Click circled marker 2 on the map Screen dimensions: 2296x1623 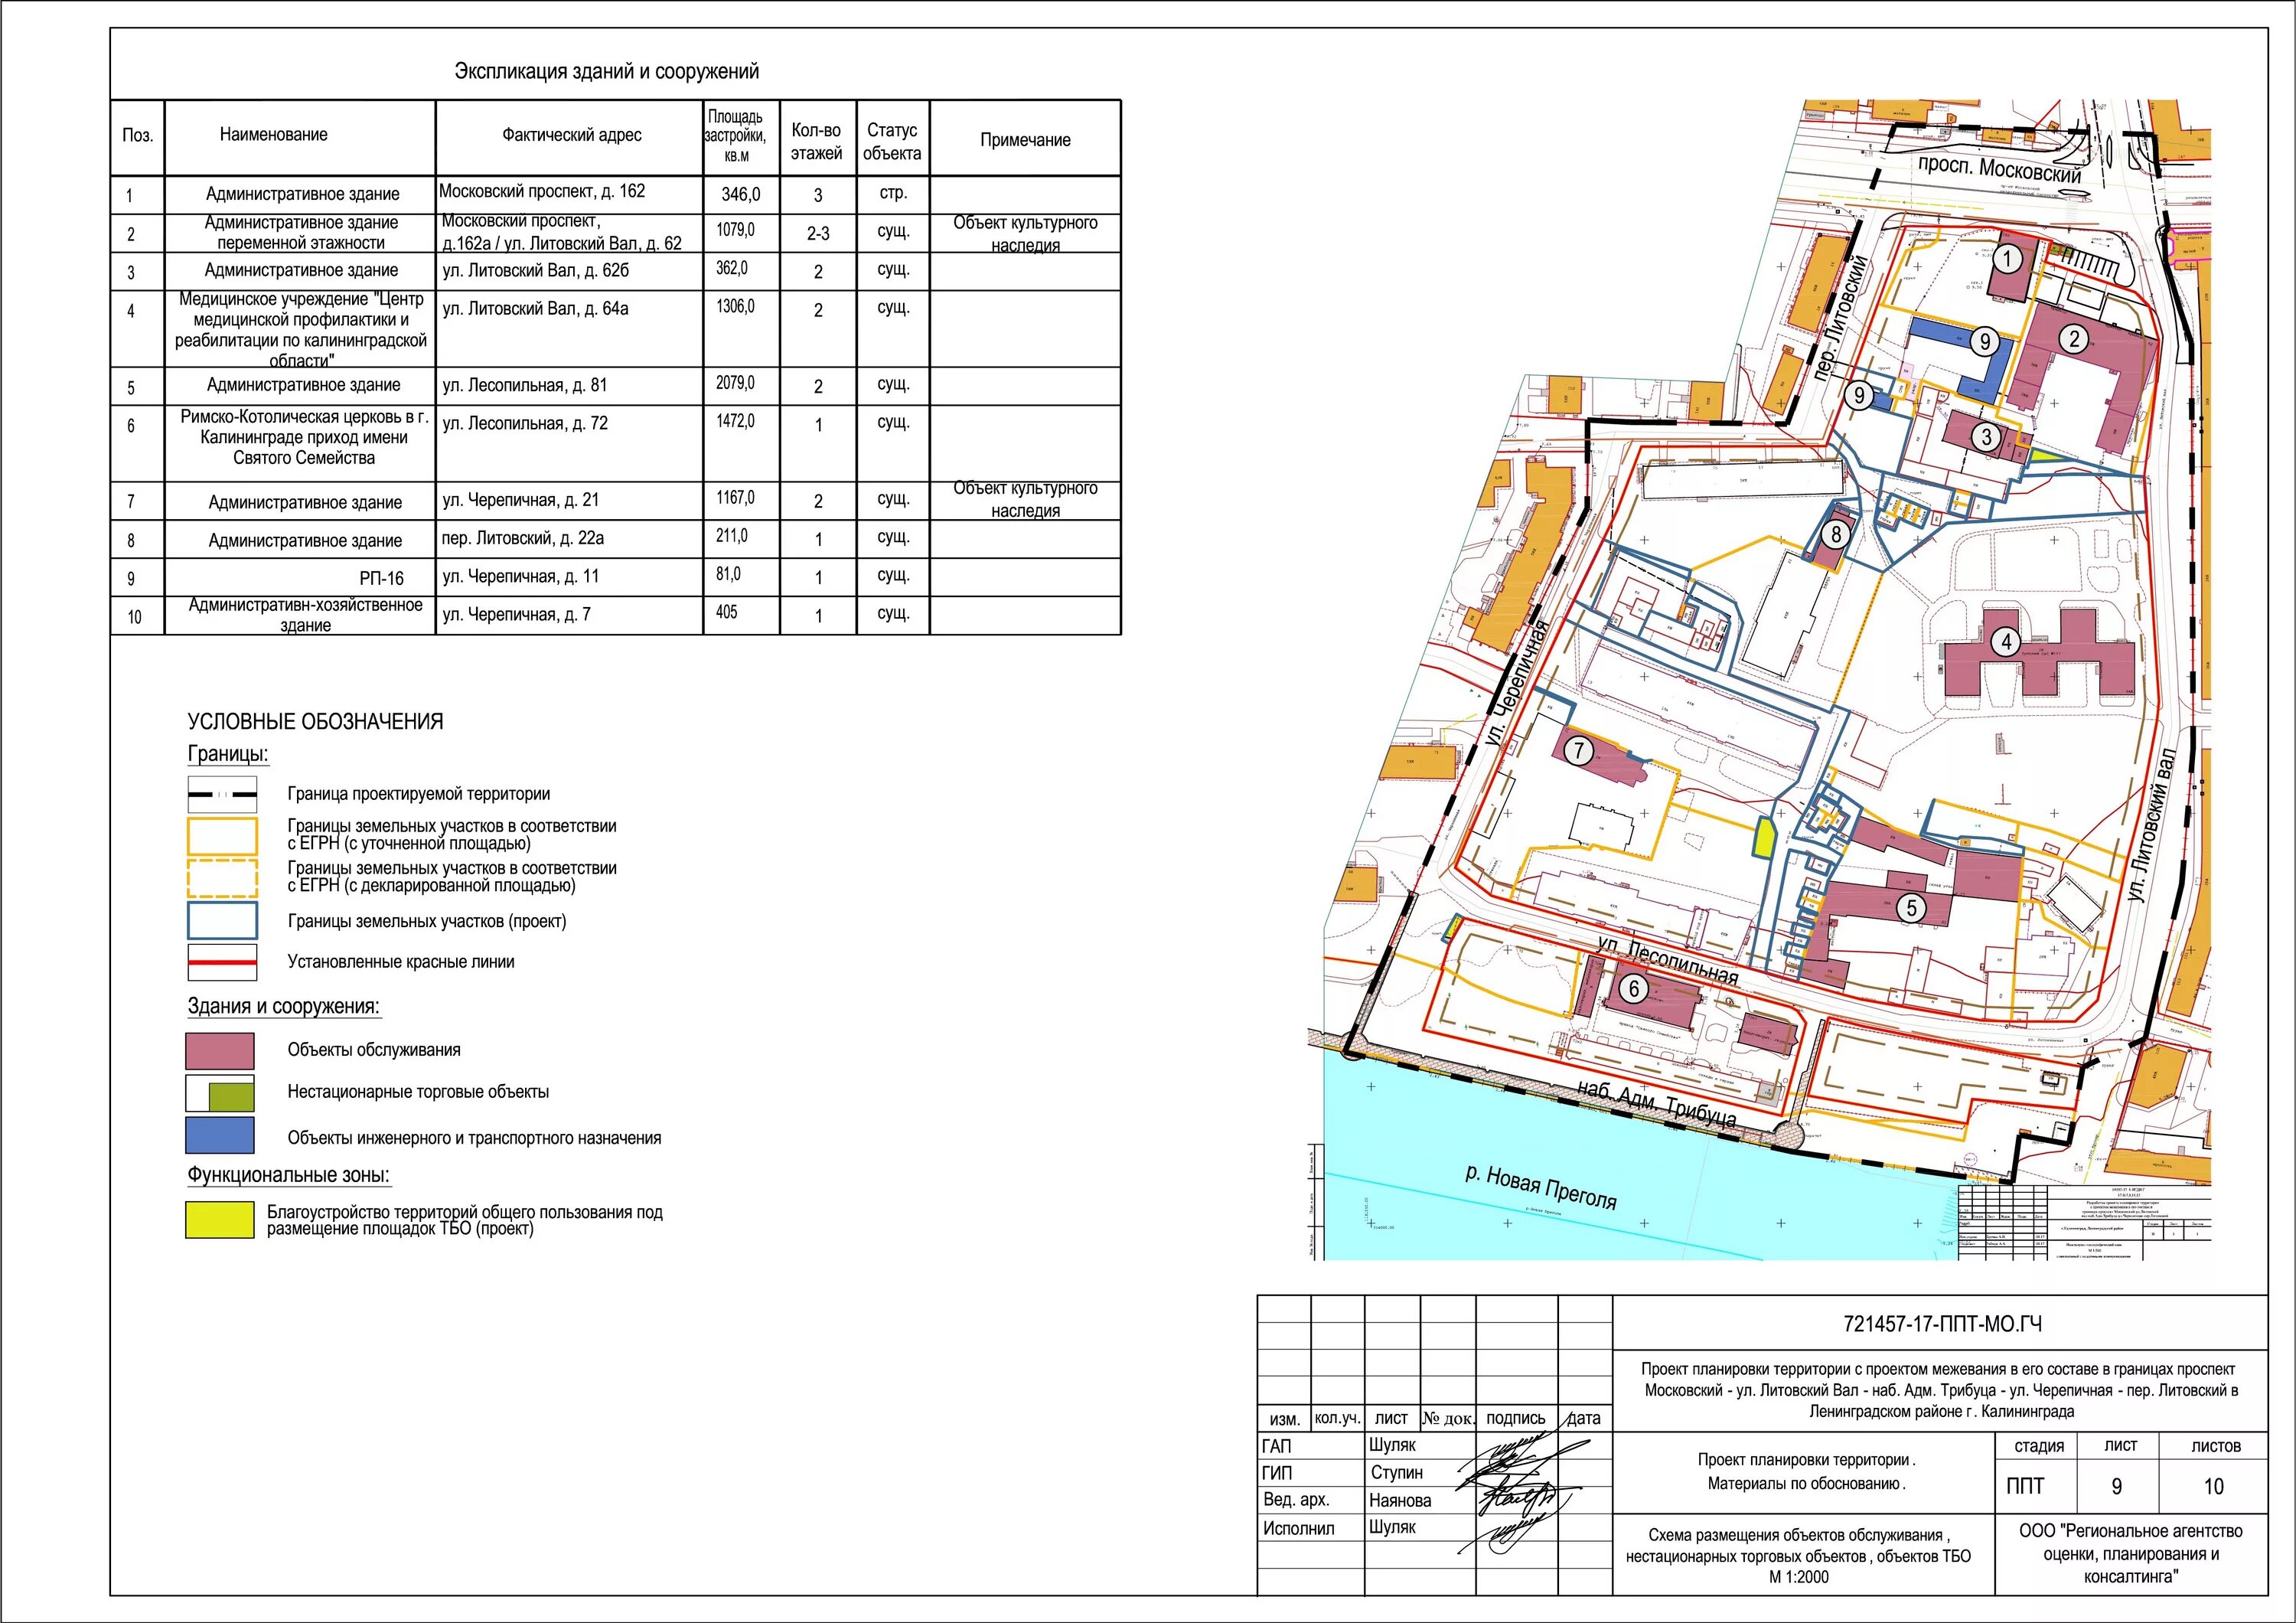click(2074, 339)
